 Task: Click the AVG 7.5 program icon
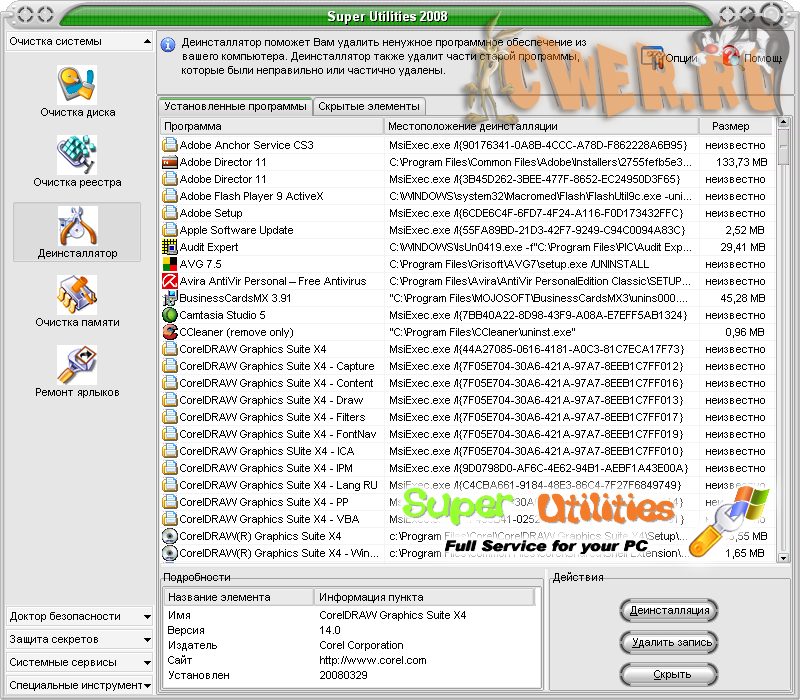[170, 264]
